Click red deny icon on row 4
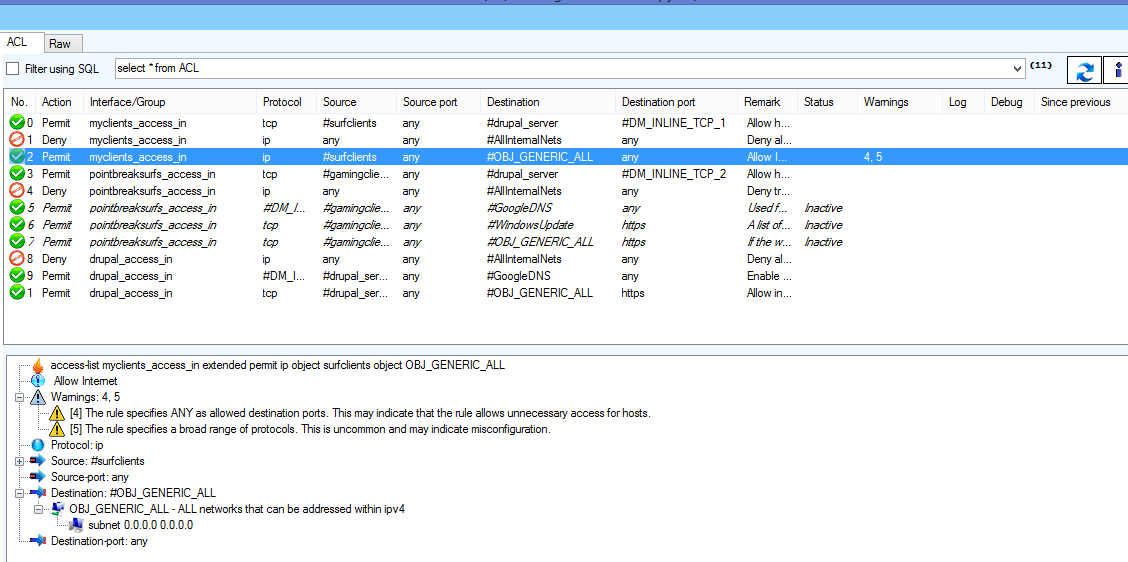Image resolution: width=1128 pixels, height=562 pixels. (17, 191)
